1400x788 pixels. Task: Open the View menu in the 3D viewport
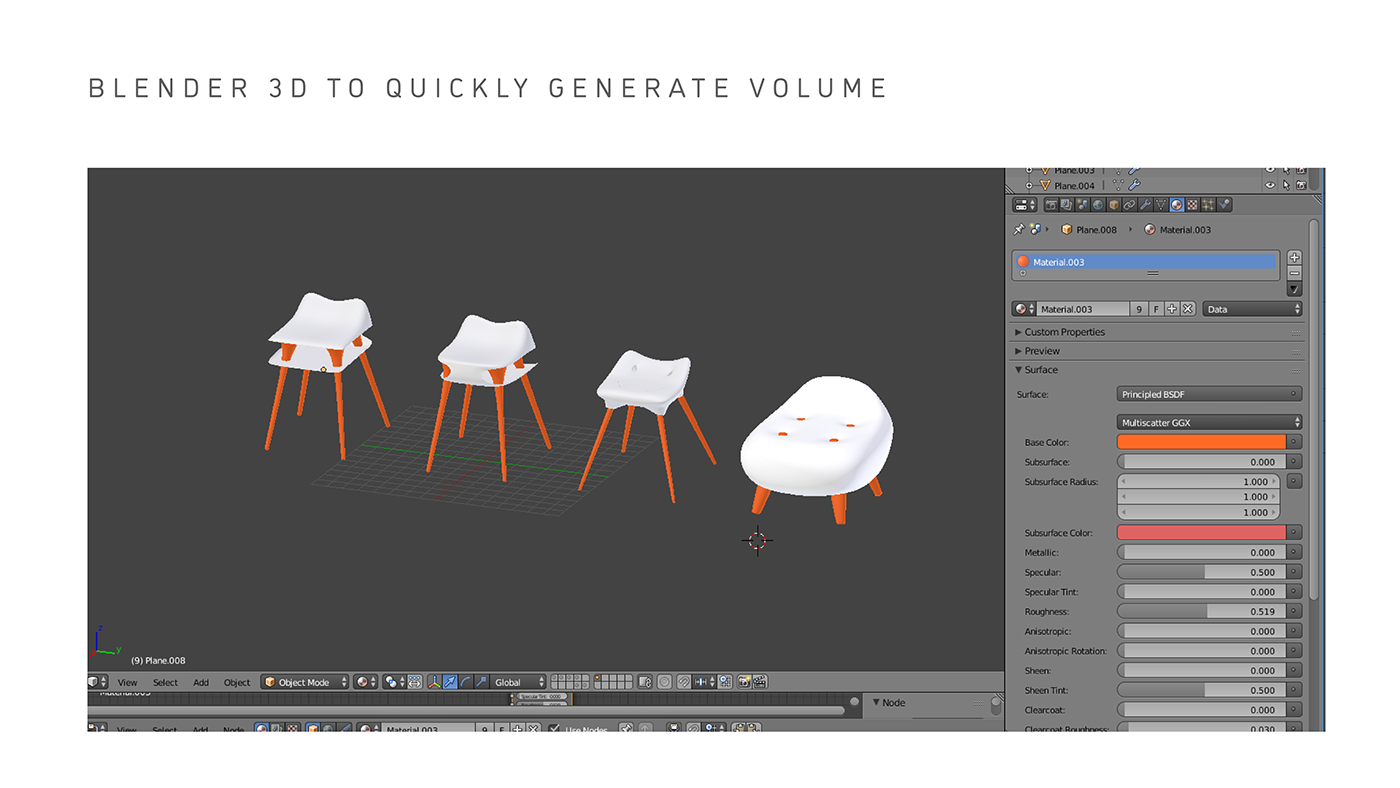coord(127,681)
